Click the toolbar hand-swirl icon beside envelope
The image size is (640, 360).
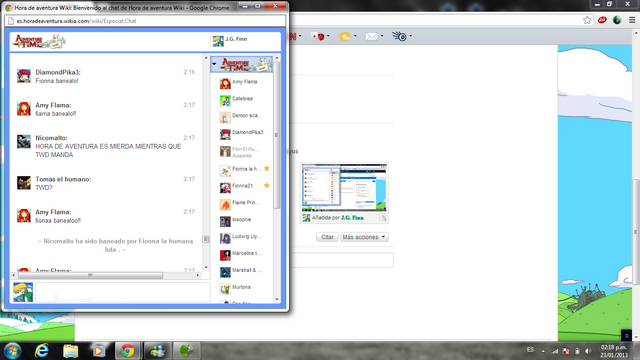click(x=399, y=36)
